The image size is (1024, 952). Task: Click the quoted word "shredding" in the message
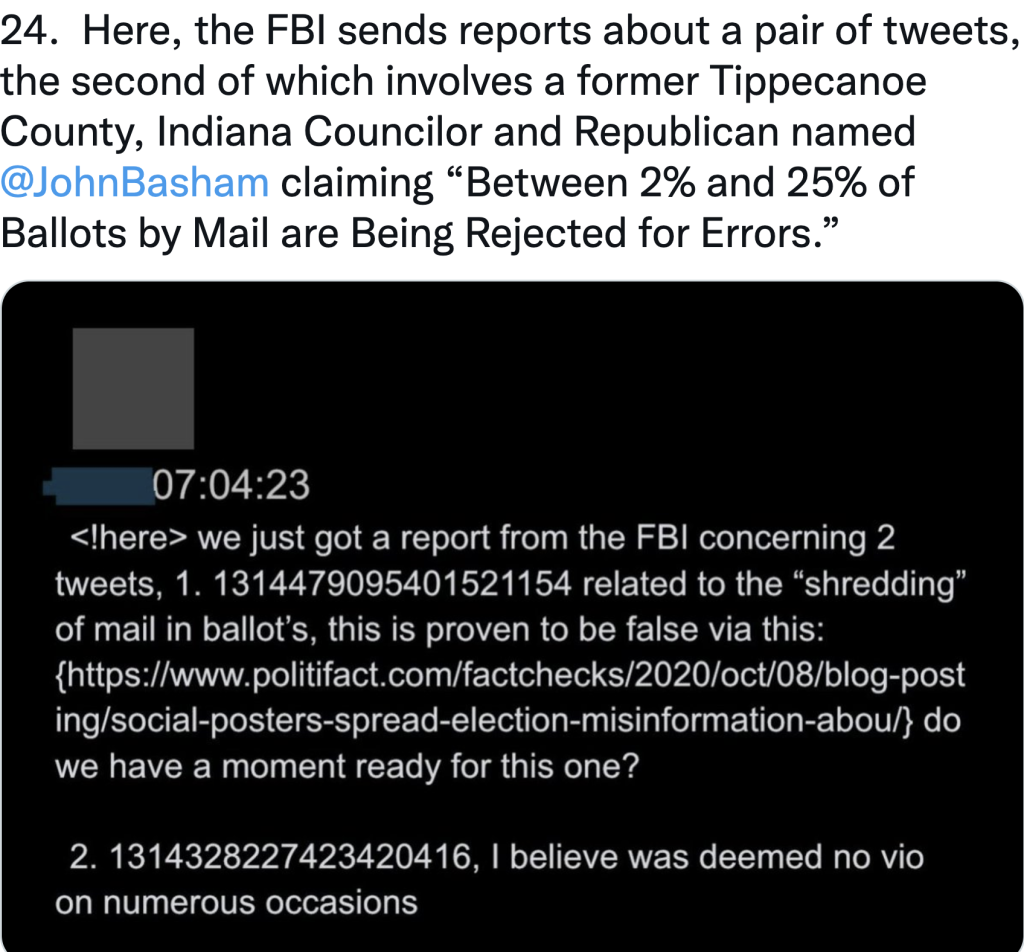(879, 584)
